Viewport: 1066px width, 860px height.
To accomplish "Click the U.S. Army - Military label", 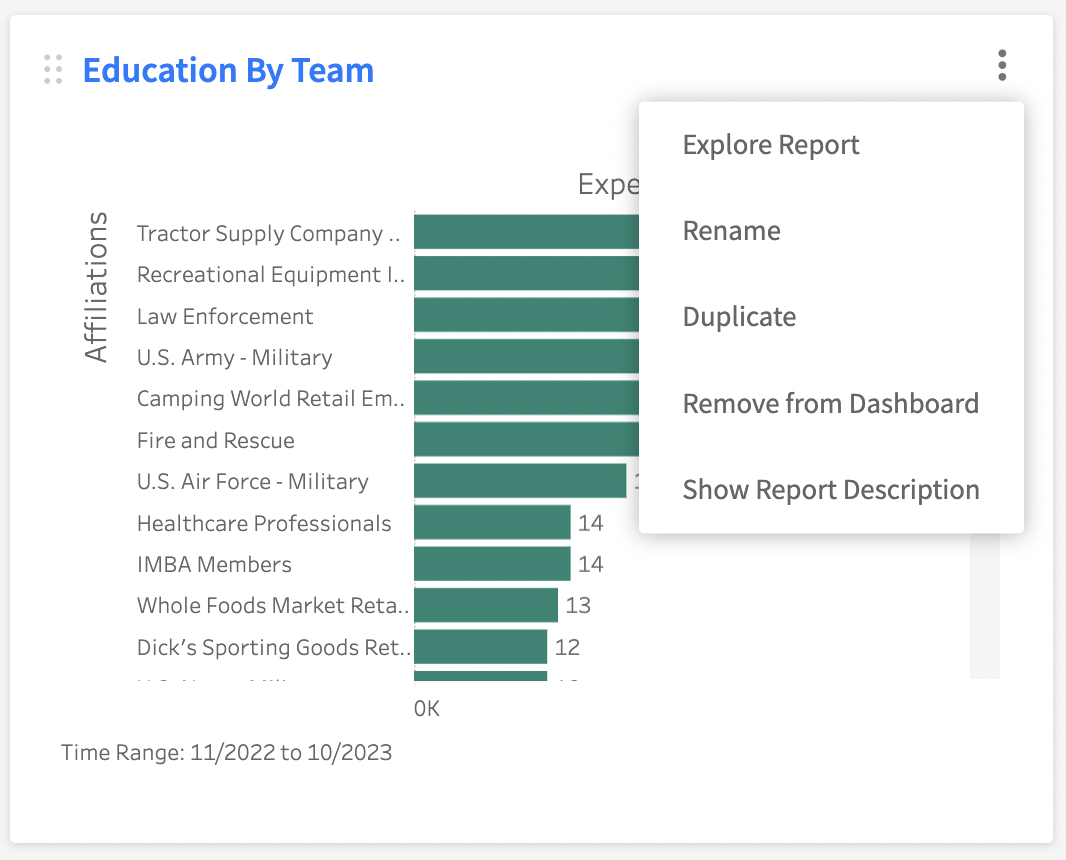I will (x=235, y=358).
